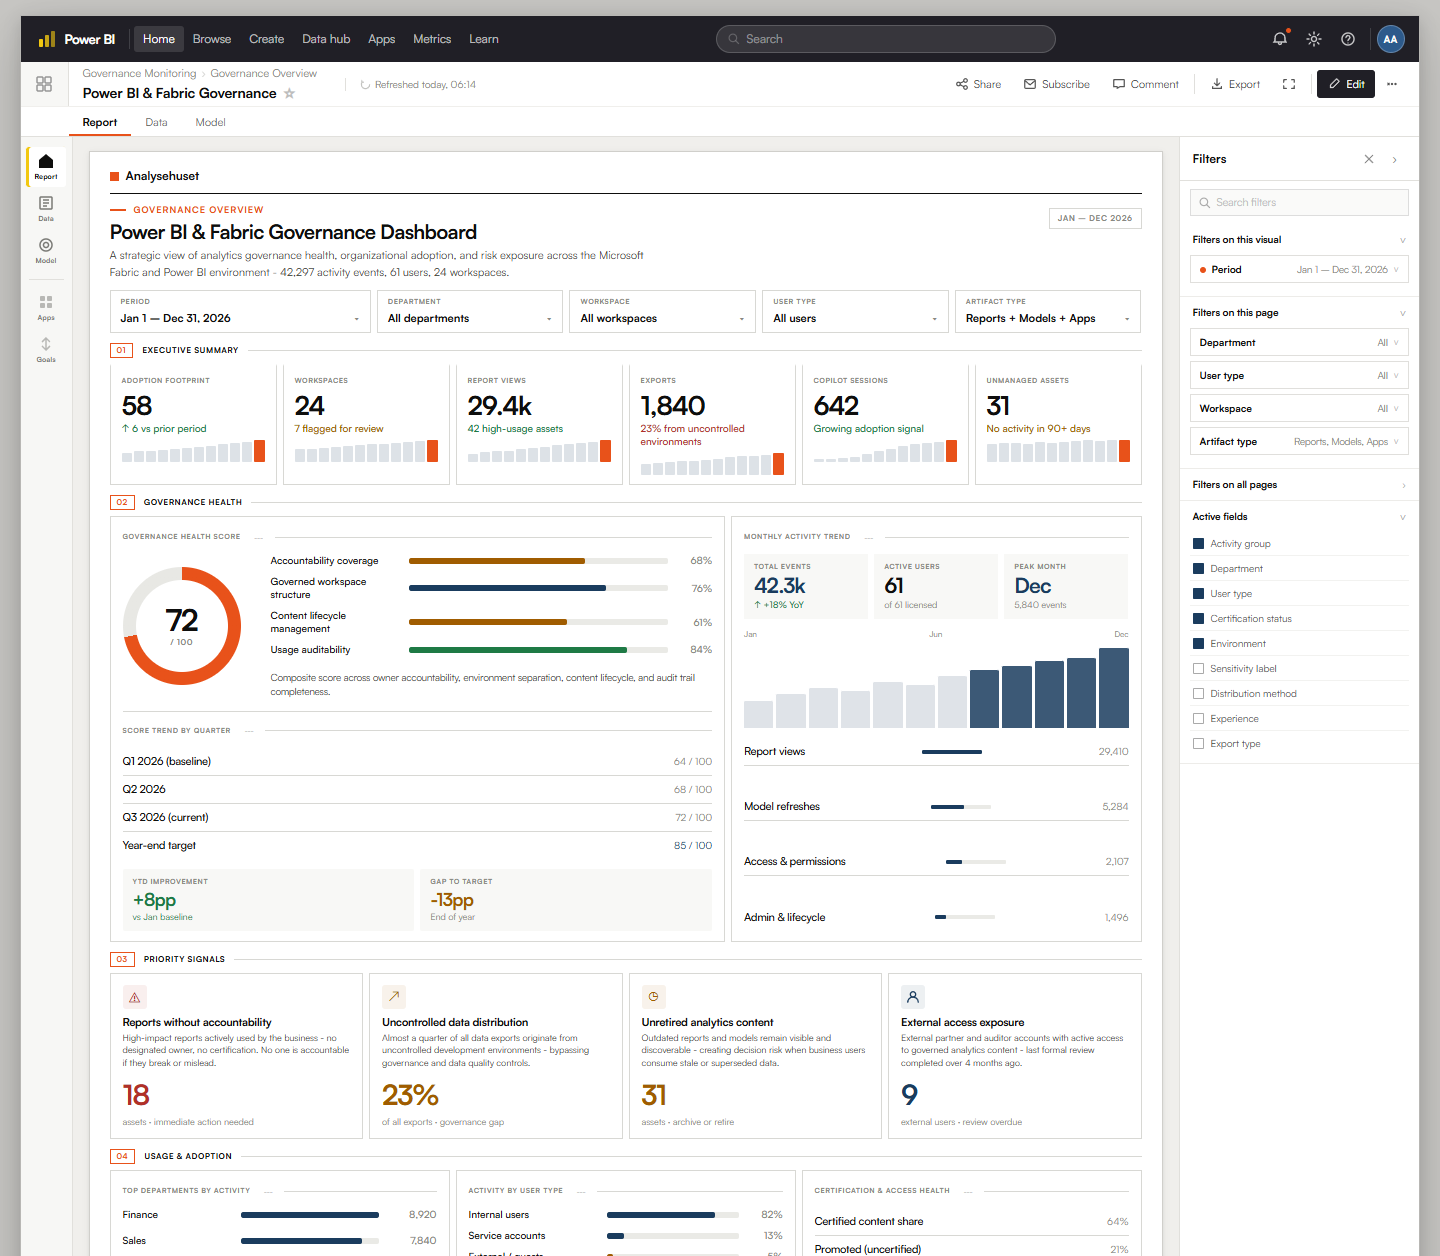The height and width of the screenshot is (1256, 1440).
Task: Toggle theme with the sun icon
Action: point(1314,39)
